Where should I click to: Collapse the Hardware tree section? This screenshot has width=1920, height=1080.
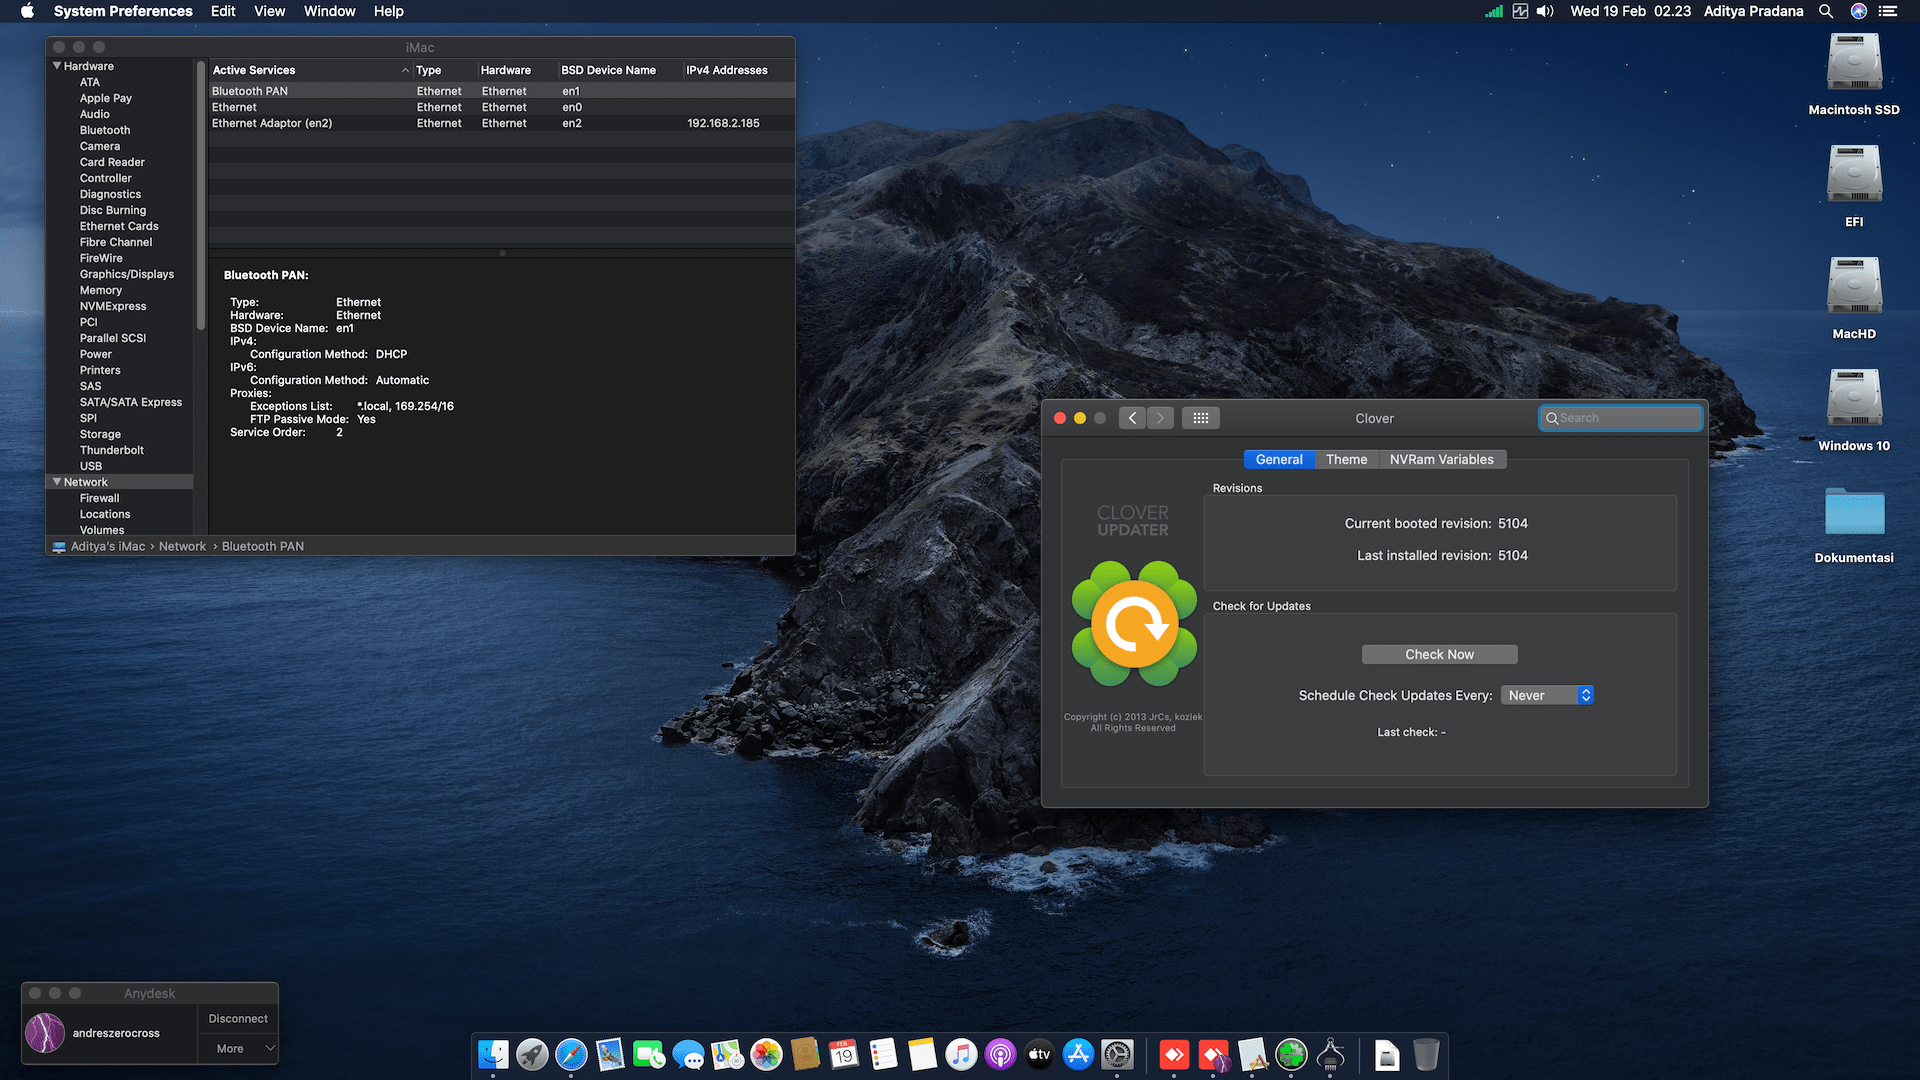(57, 66)
